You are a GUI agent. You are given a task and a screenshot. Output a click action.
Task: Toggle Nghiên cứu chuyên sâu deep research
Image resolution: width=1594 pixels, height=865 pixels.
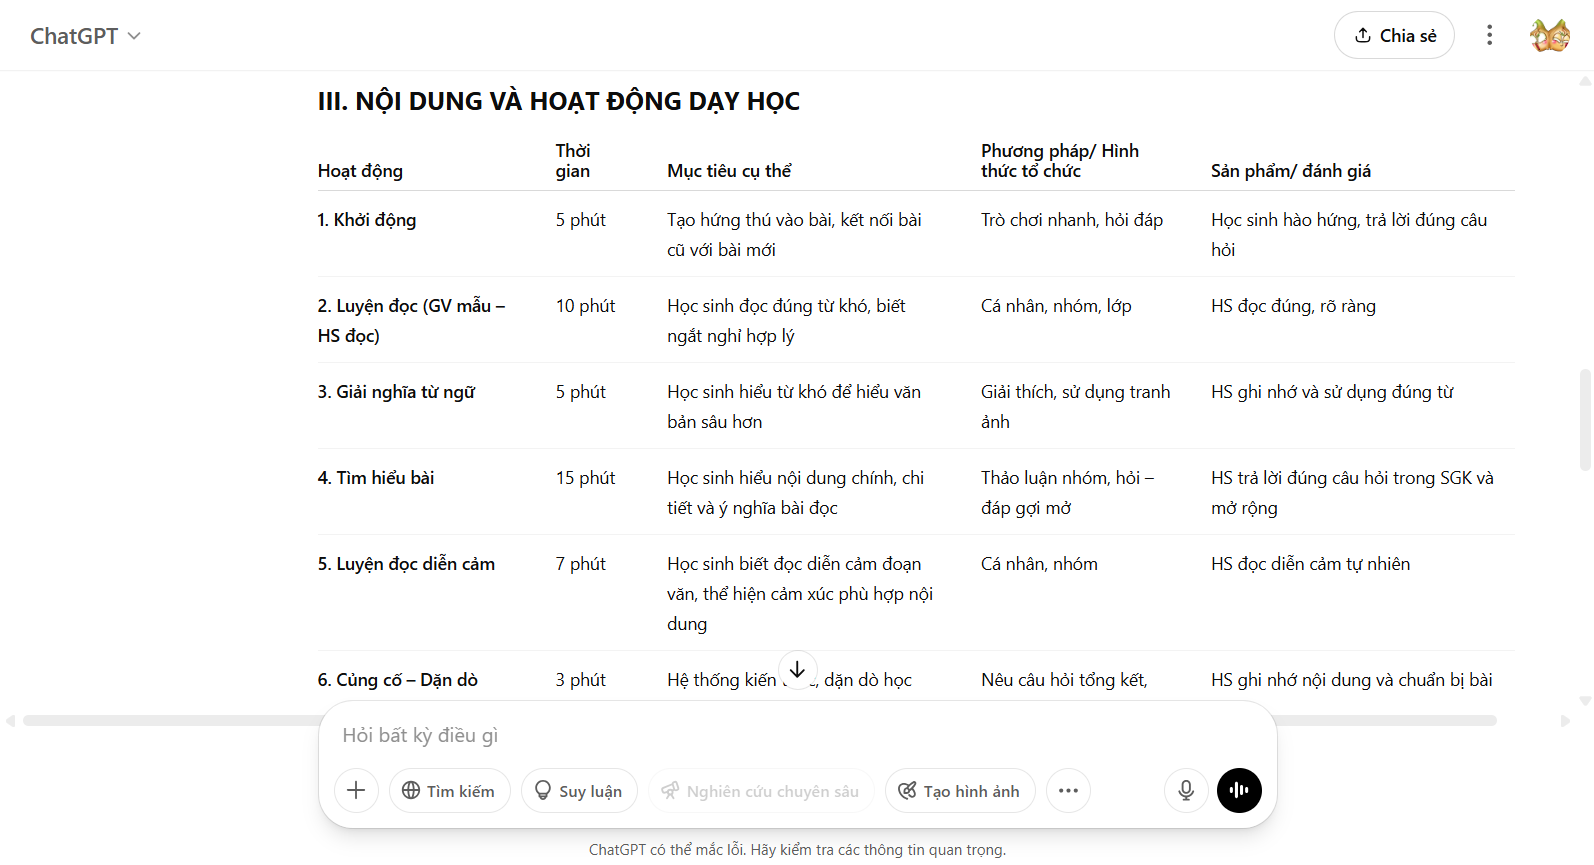760,791
